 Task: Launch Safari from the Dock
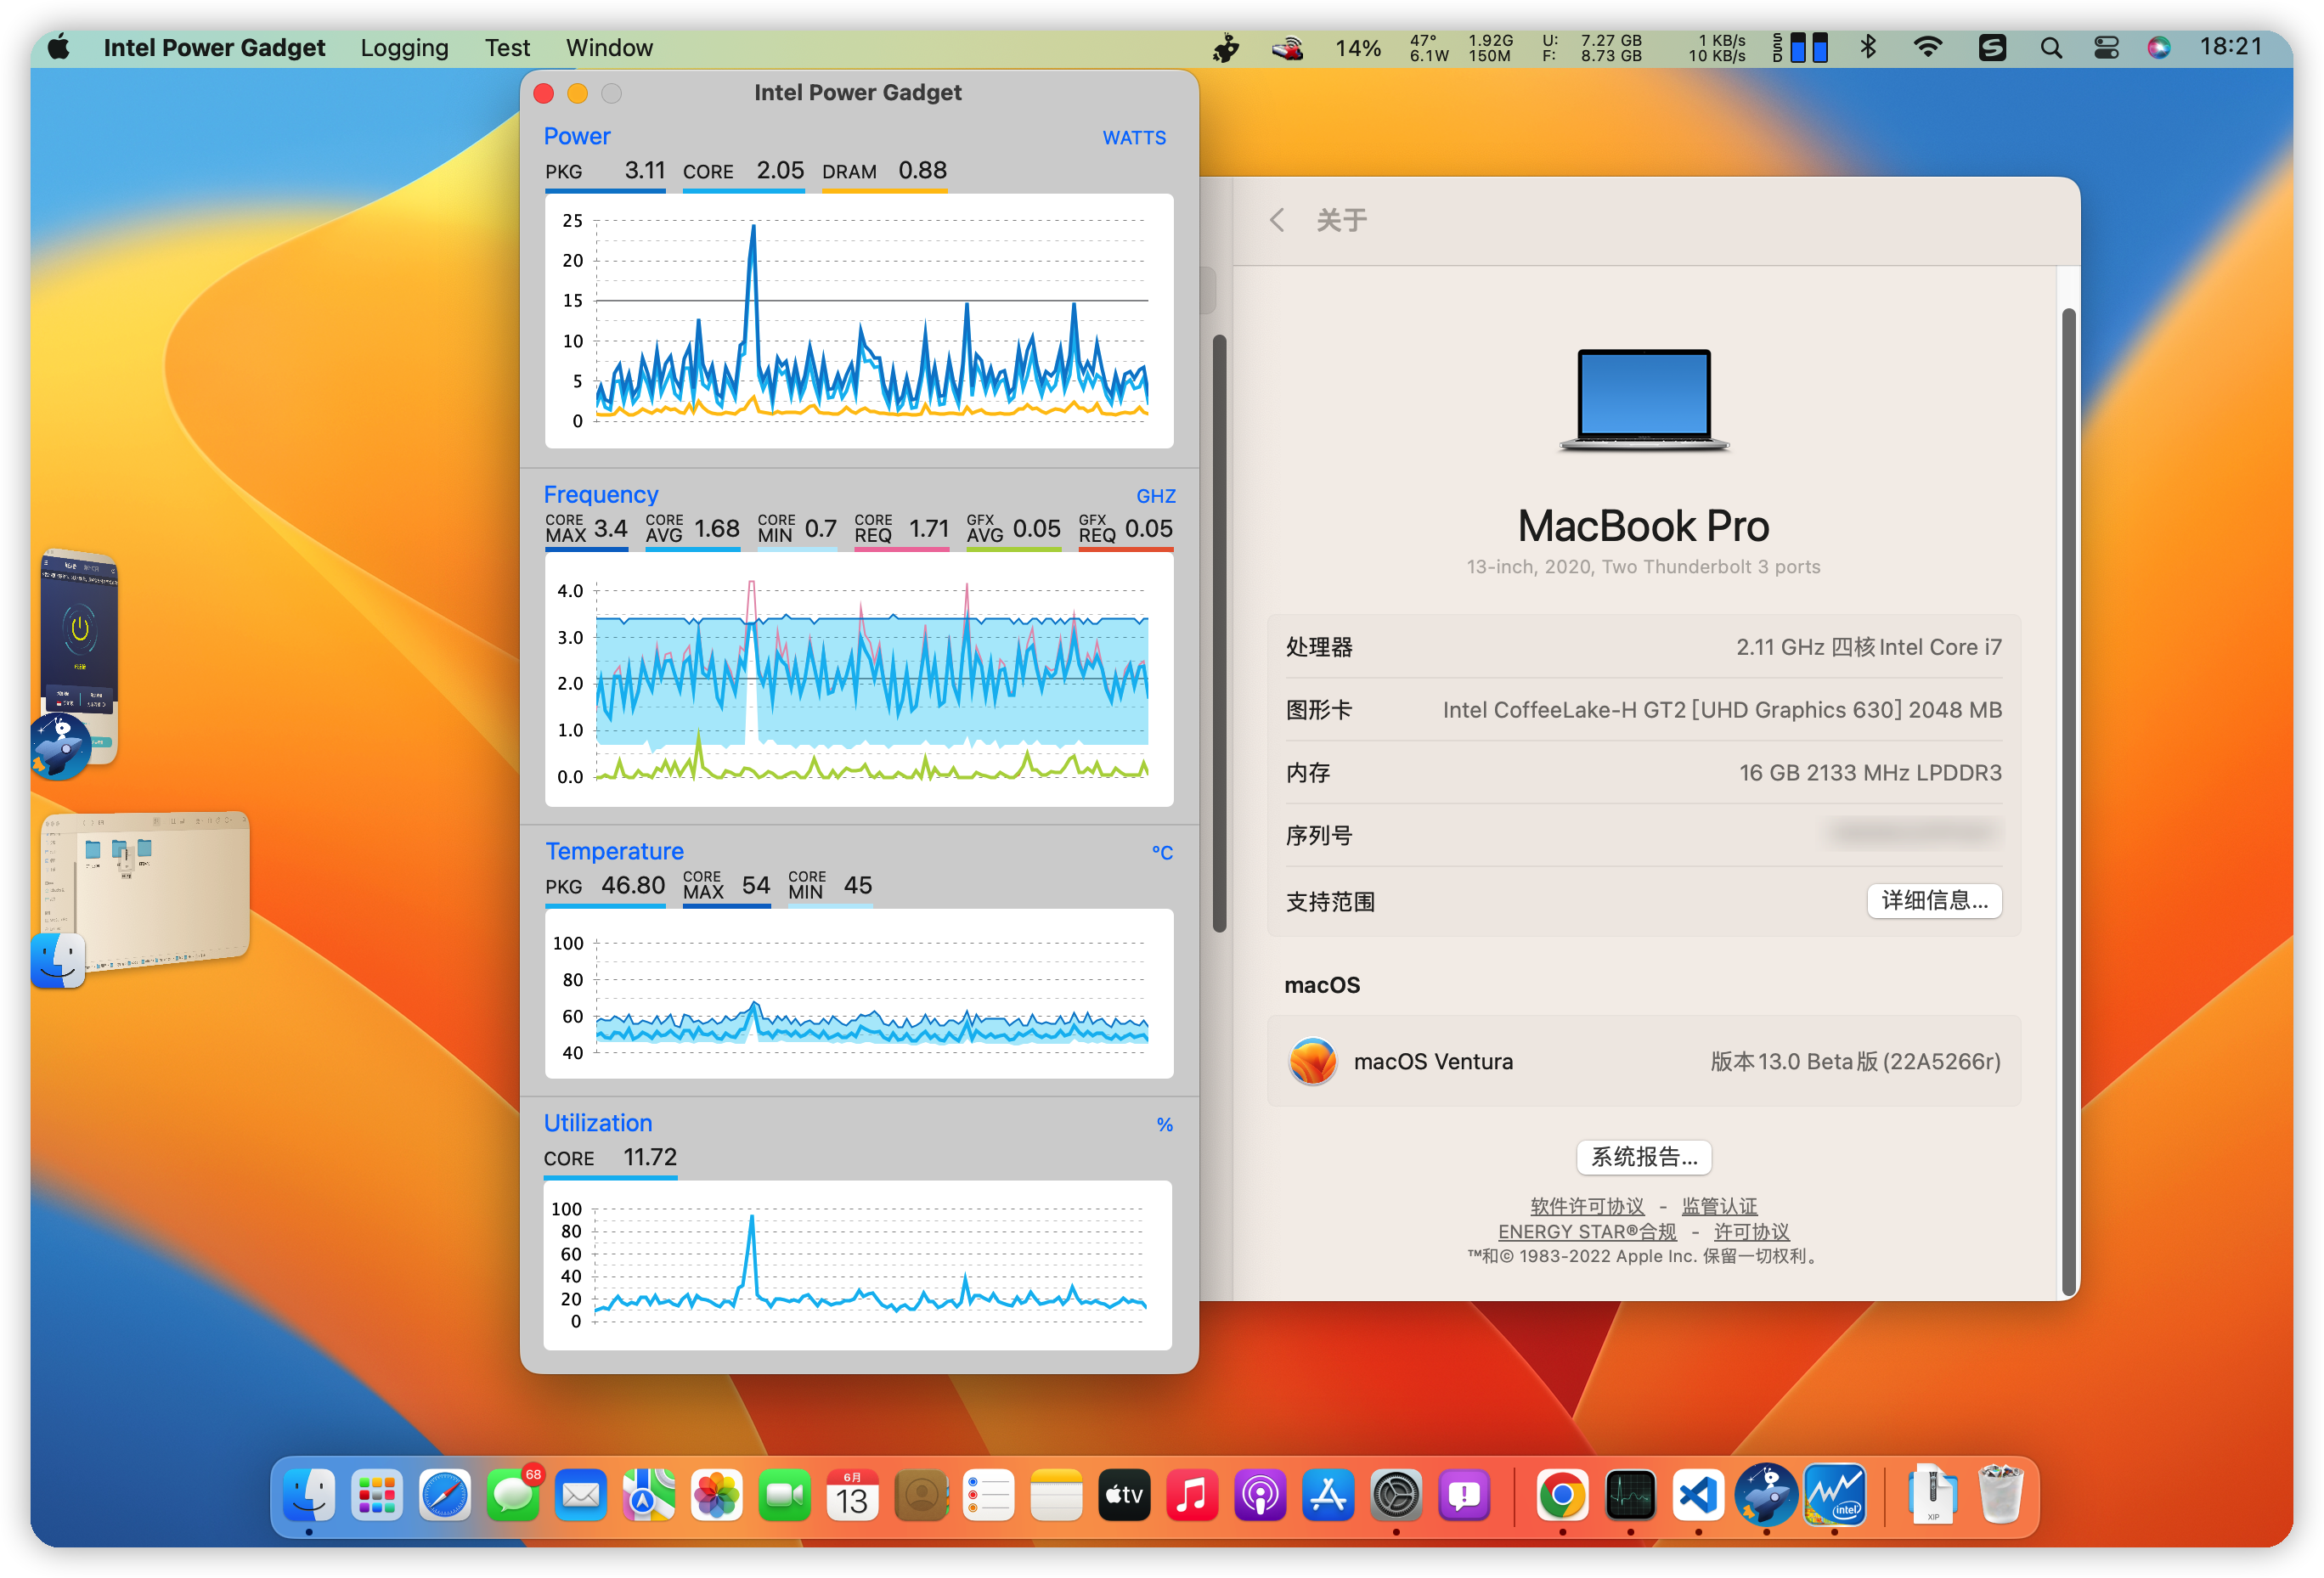[444, 1495]
